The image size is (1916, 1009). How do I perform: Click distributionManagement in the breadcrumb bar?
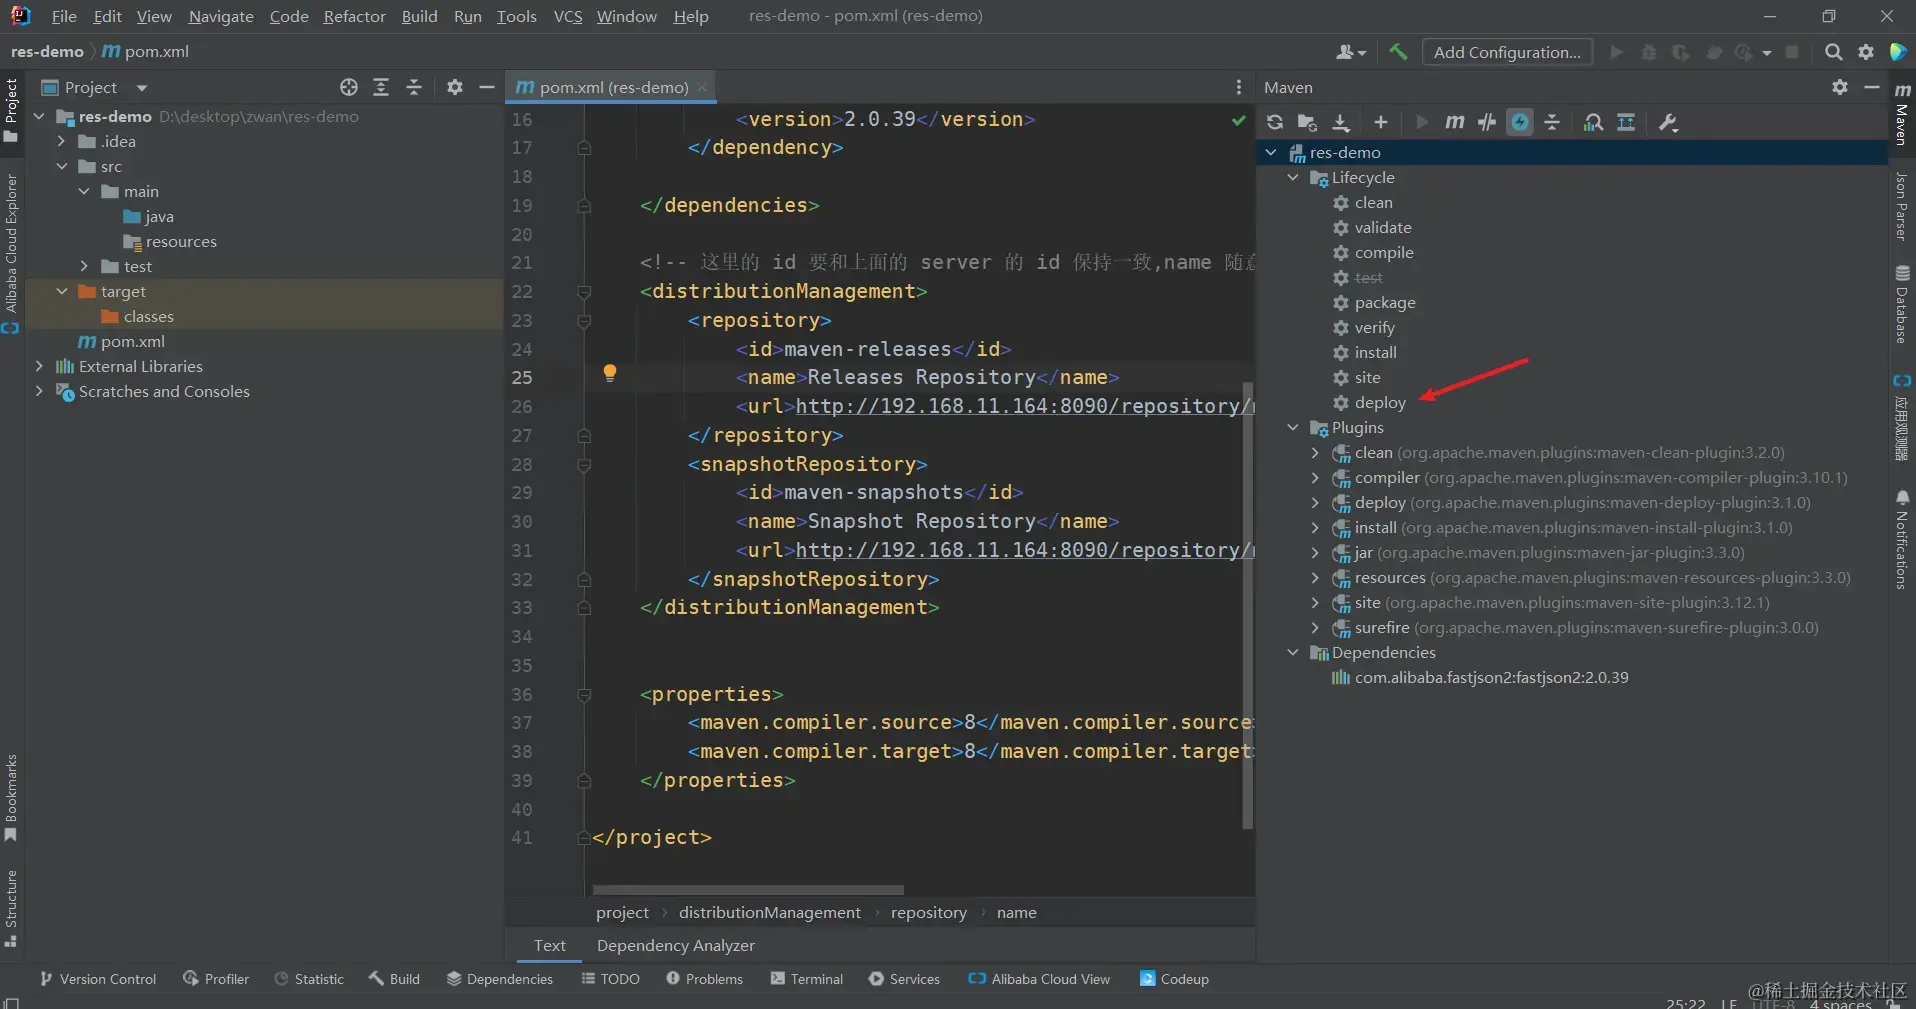click(770, 912)
